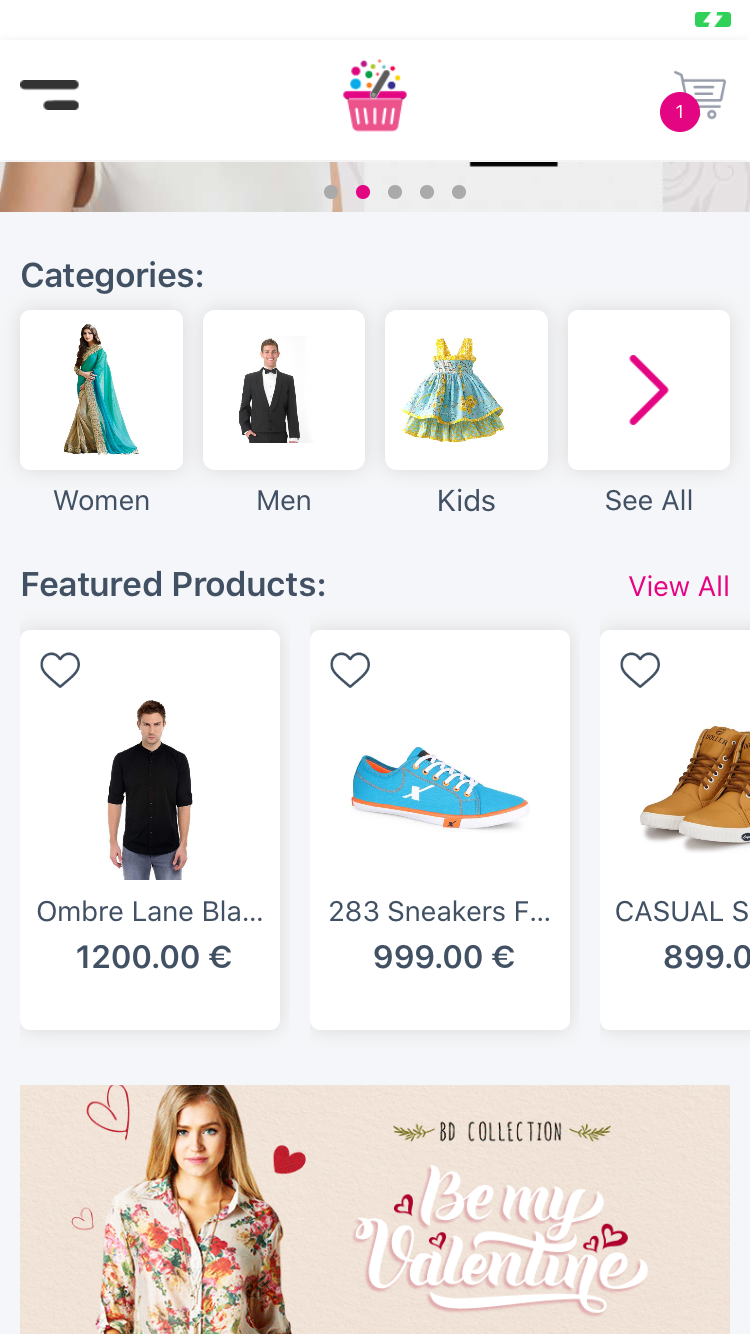Select the Men category tile
Viewport: 750px width, 1334px height.
284,390
